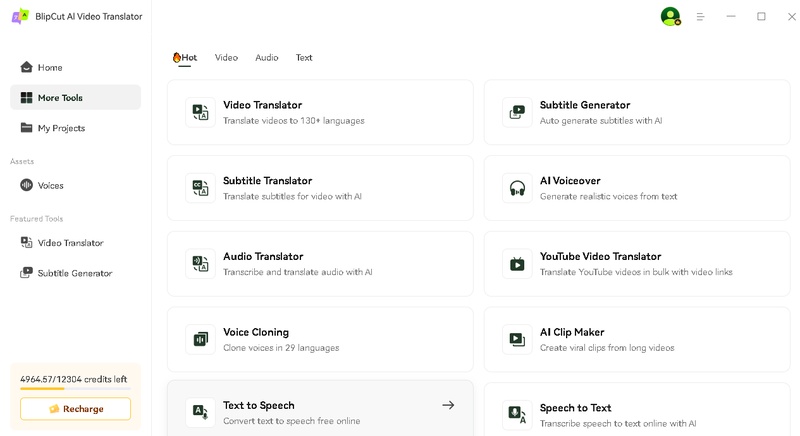Click sidebar Video Translator icon
The width and height of the screenshot is (800, 436).
tap(27, 242)
